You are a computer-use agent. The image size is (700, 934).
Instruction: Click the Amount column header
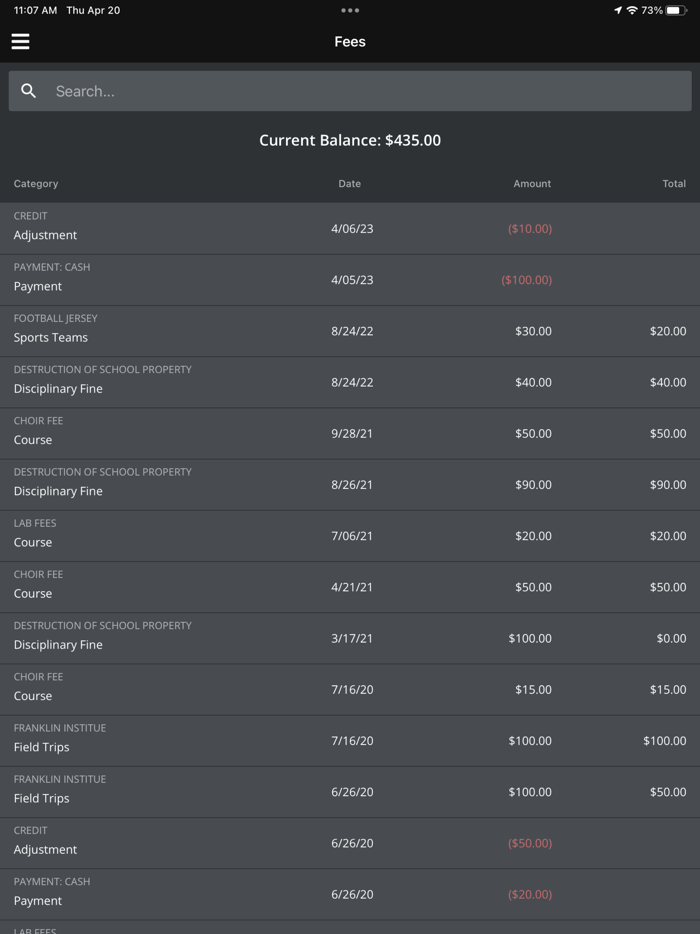tap(532, 184)
